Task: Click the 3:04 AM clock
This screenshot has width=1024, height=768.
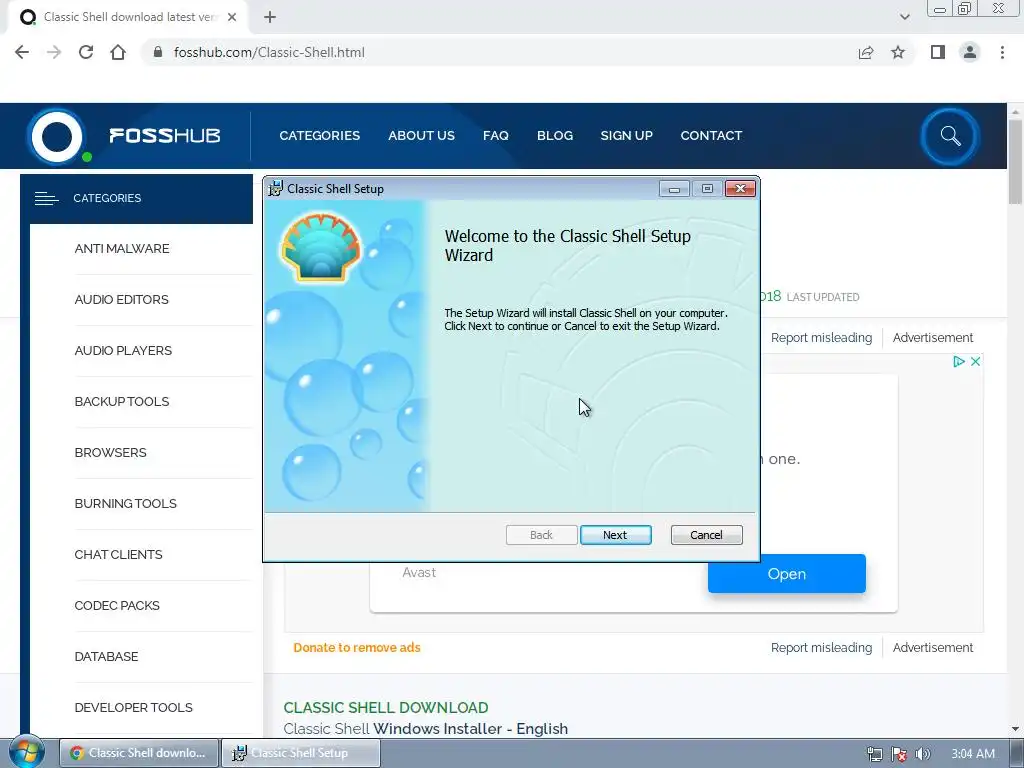Action: [x=973, y=754]
